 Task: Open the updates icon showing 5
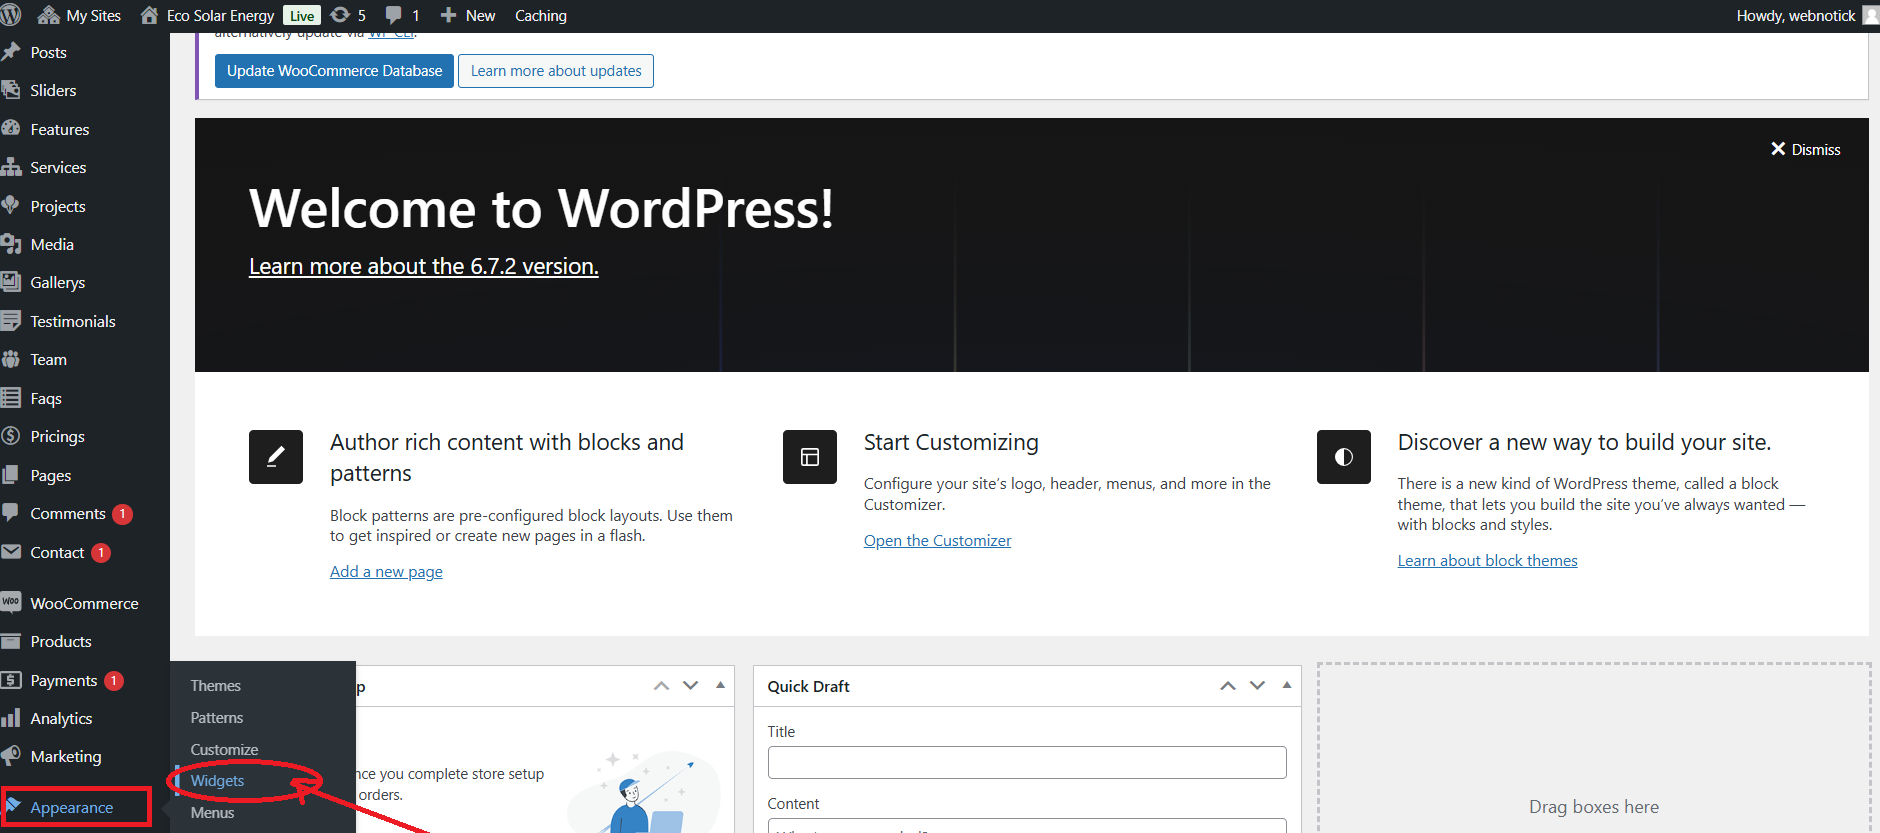click(341, 15)
